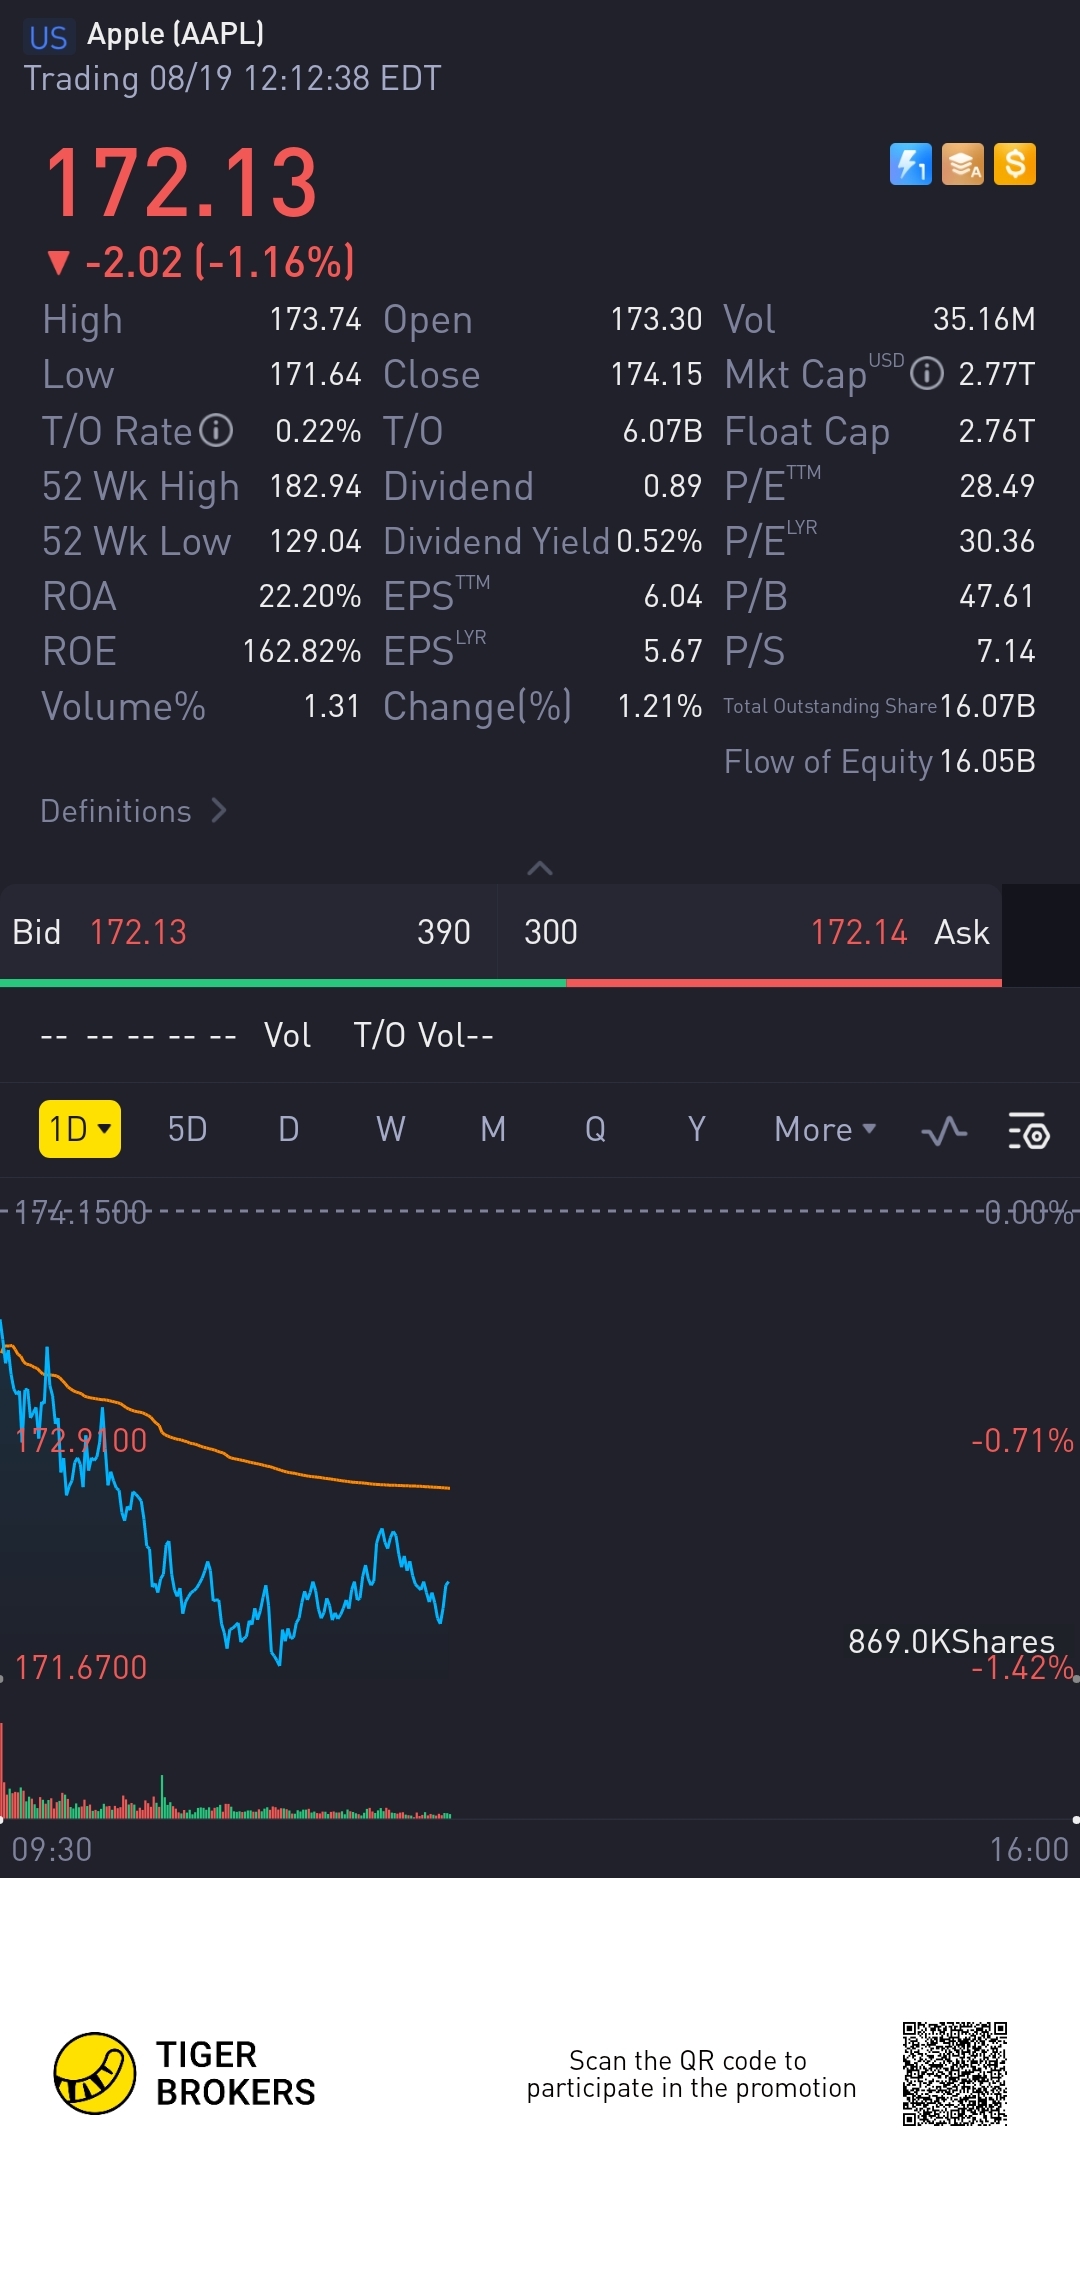1080x2270 pixels.
Task: Tap the promotion QR code
Action: point(954,2073)
